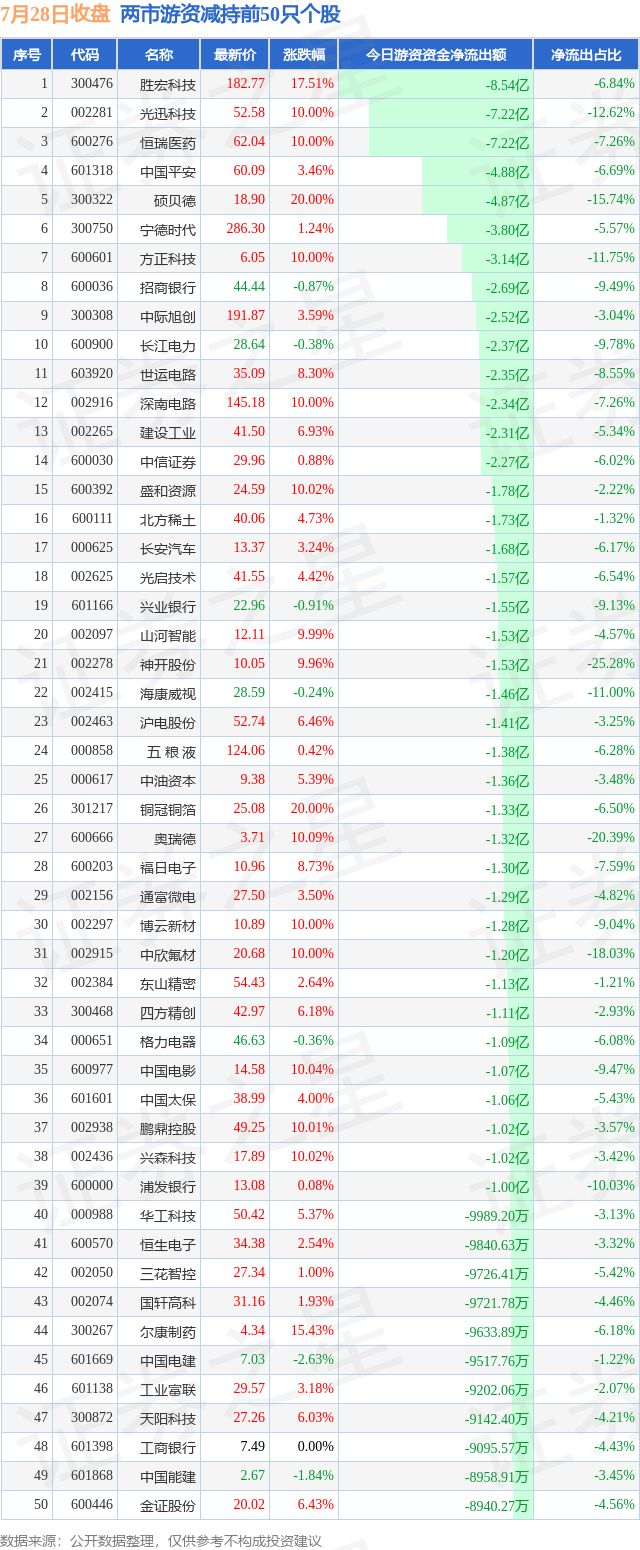
Task: Select the stock name 中国电建
Action: 168,1360
